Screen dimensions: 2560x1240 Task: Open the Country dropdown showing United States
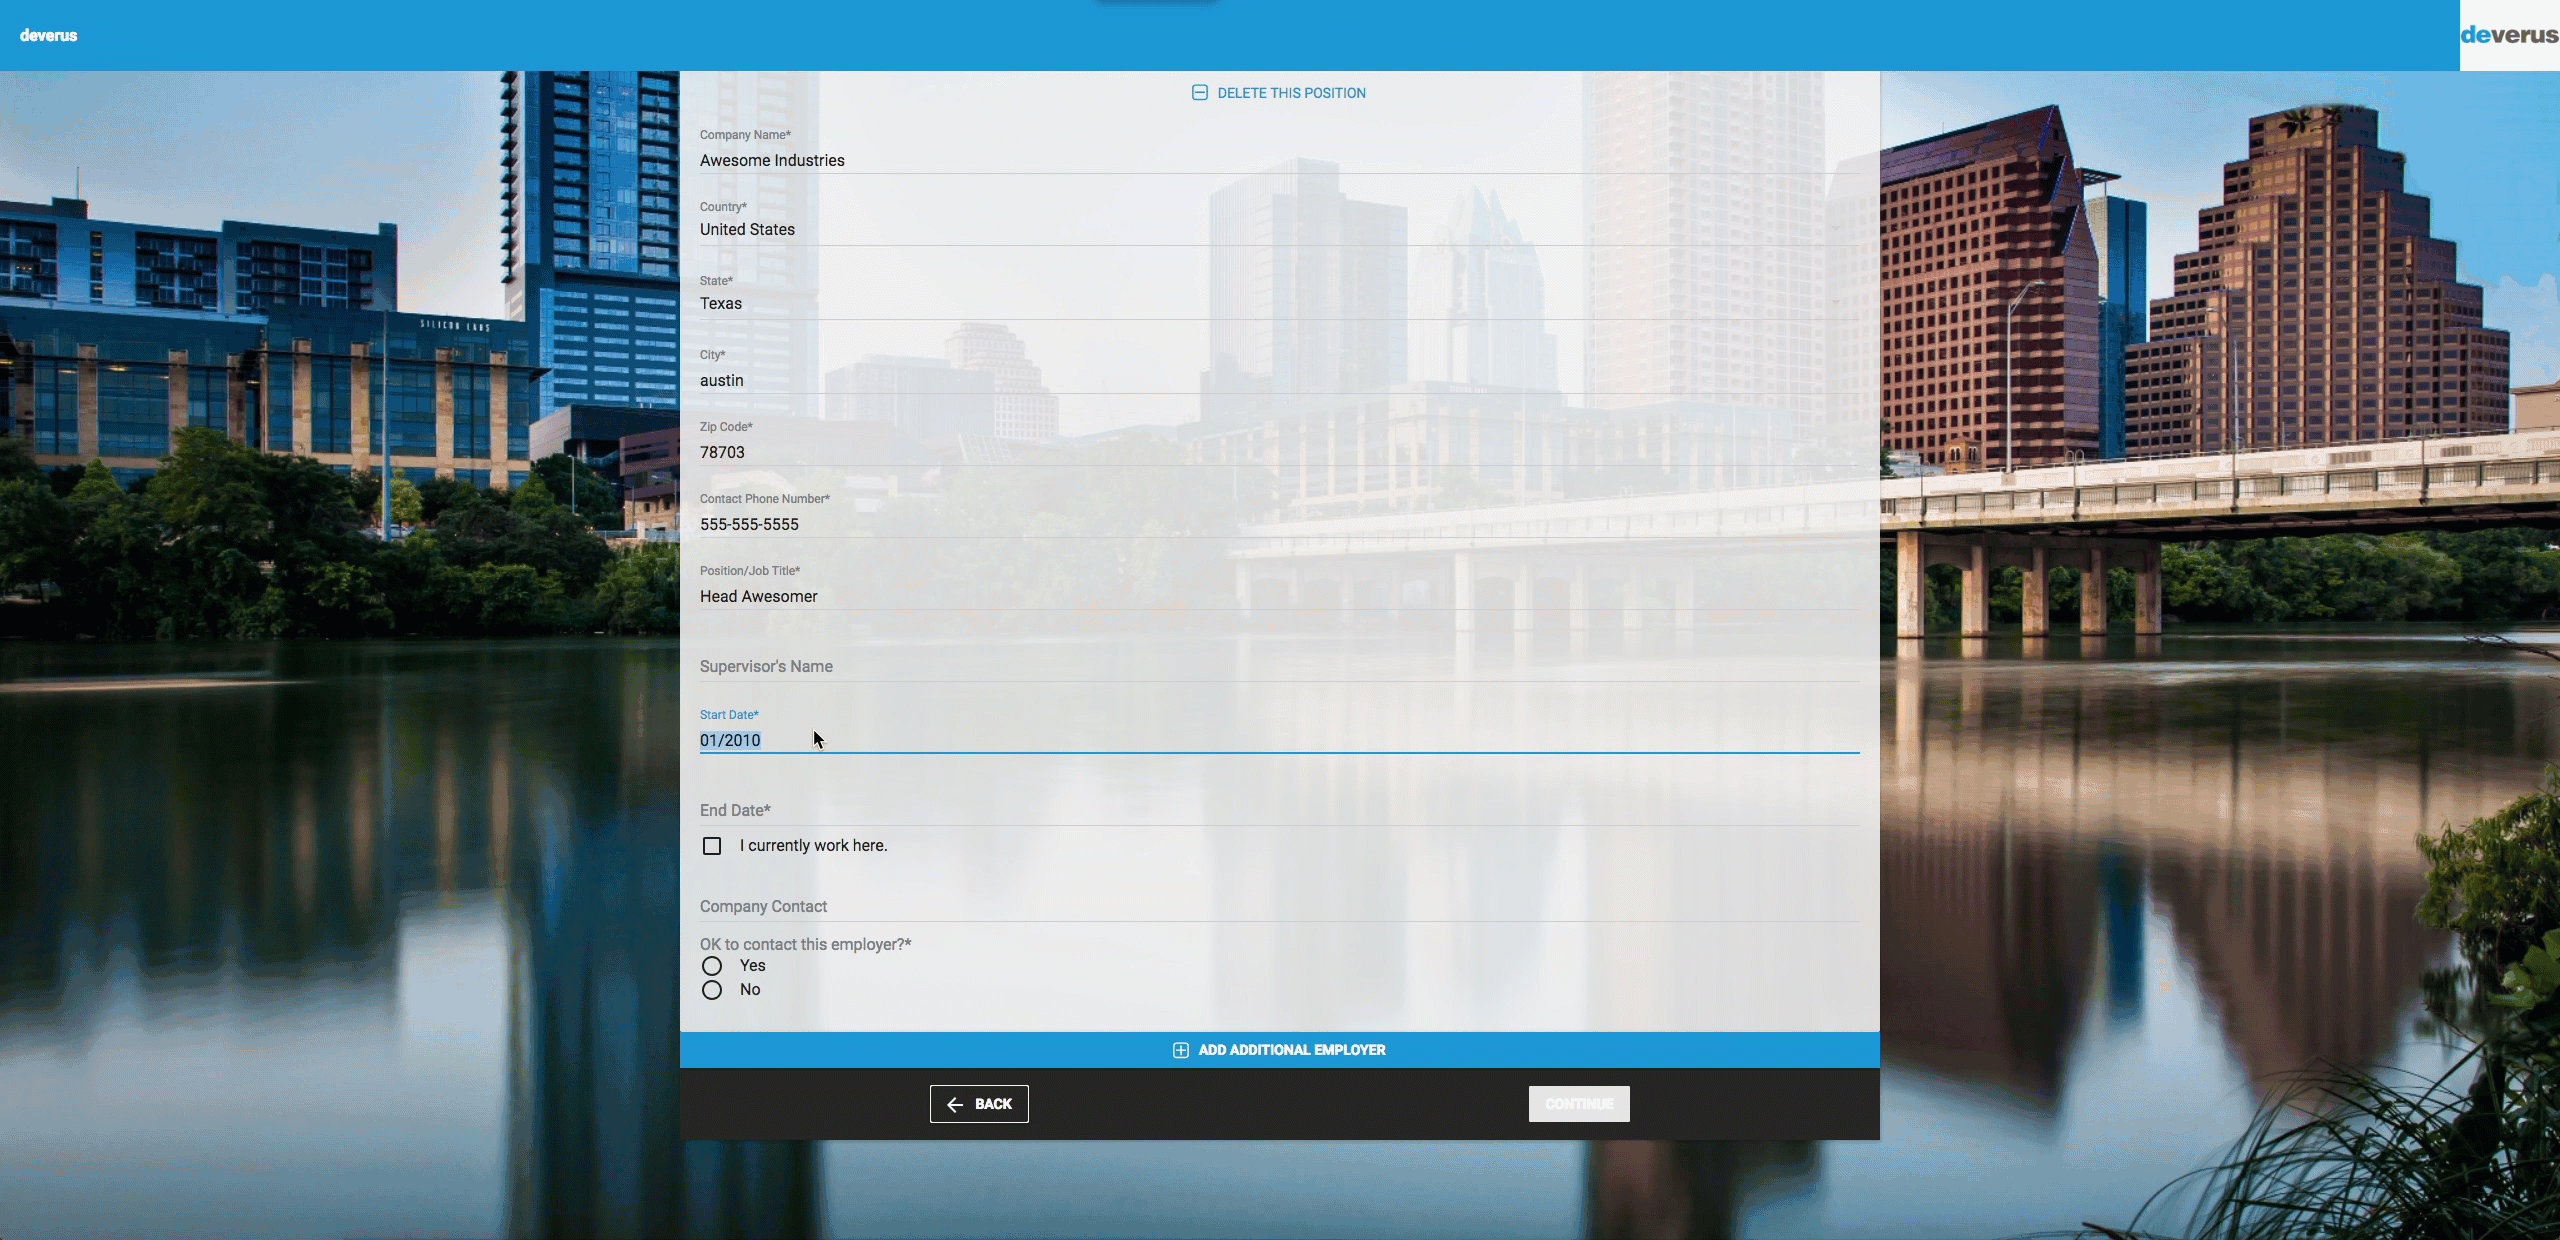(1280, 229)
